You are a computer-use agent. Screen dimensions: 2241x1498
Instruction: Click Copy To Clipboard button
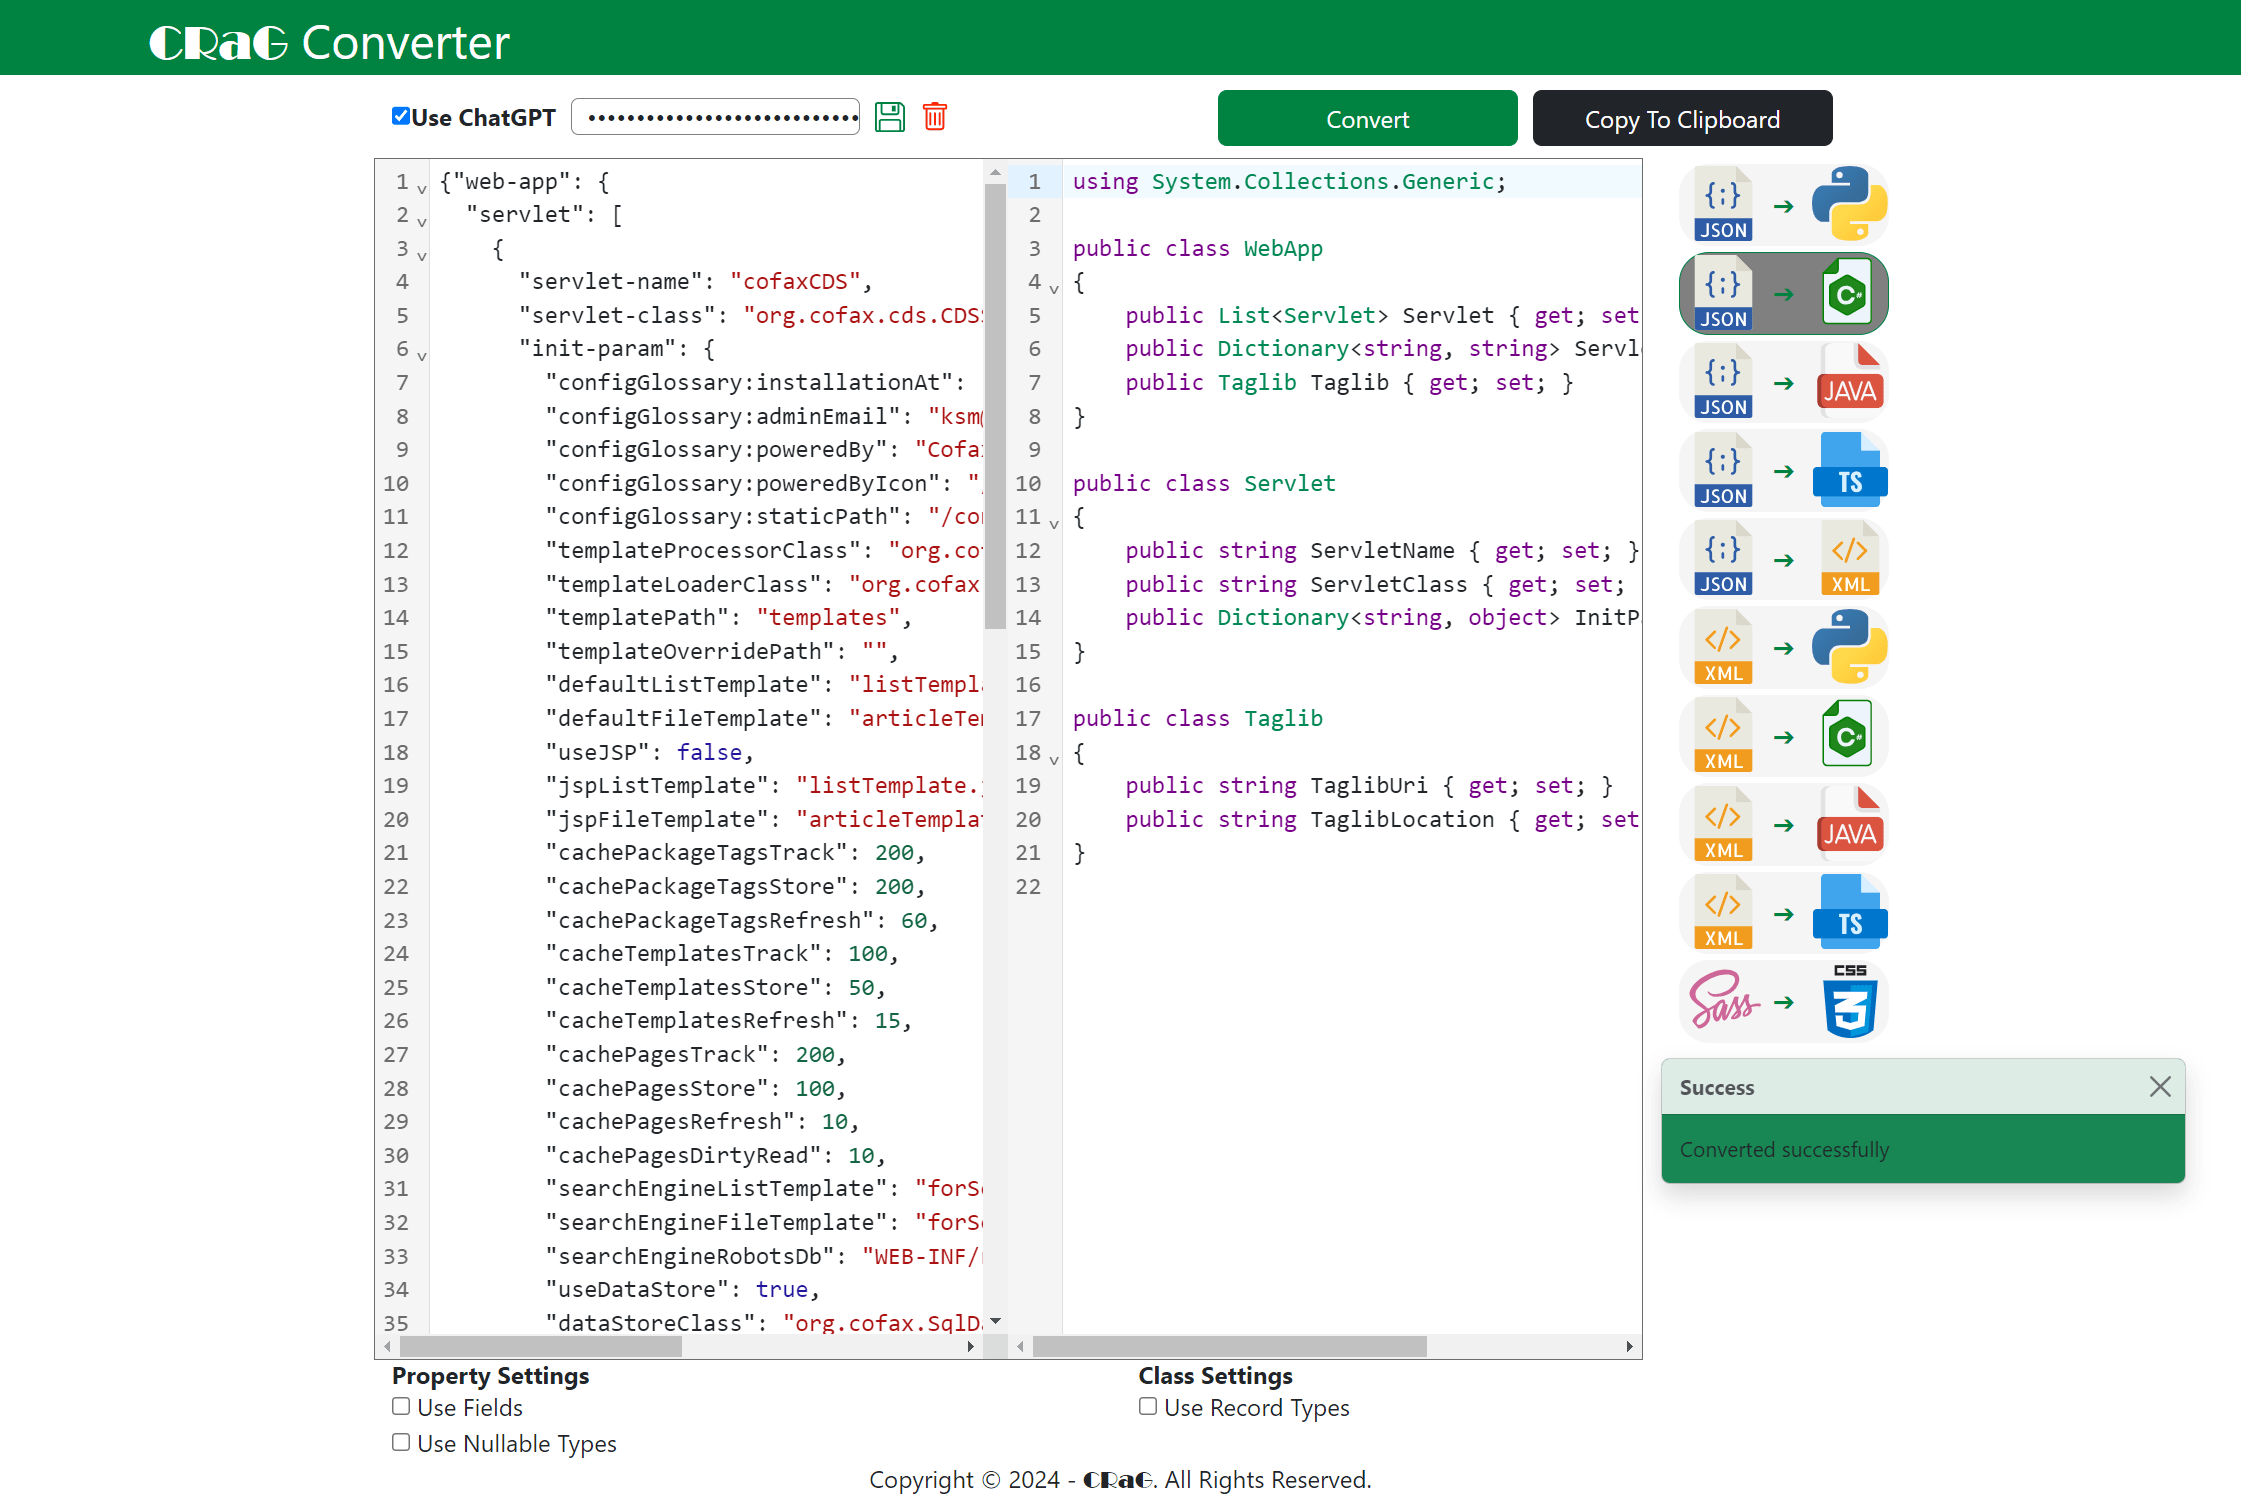1682,119
